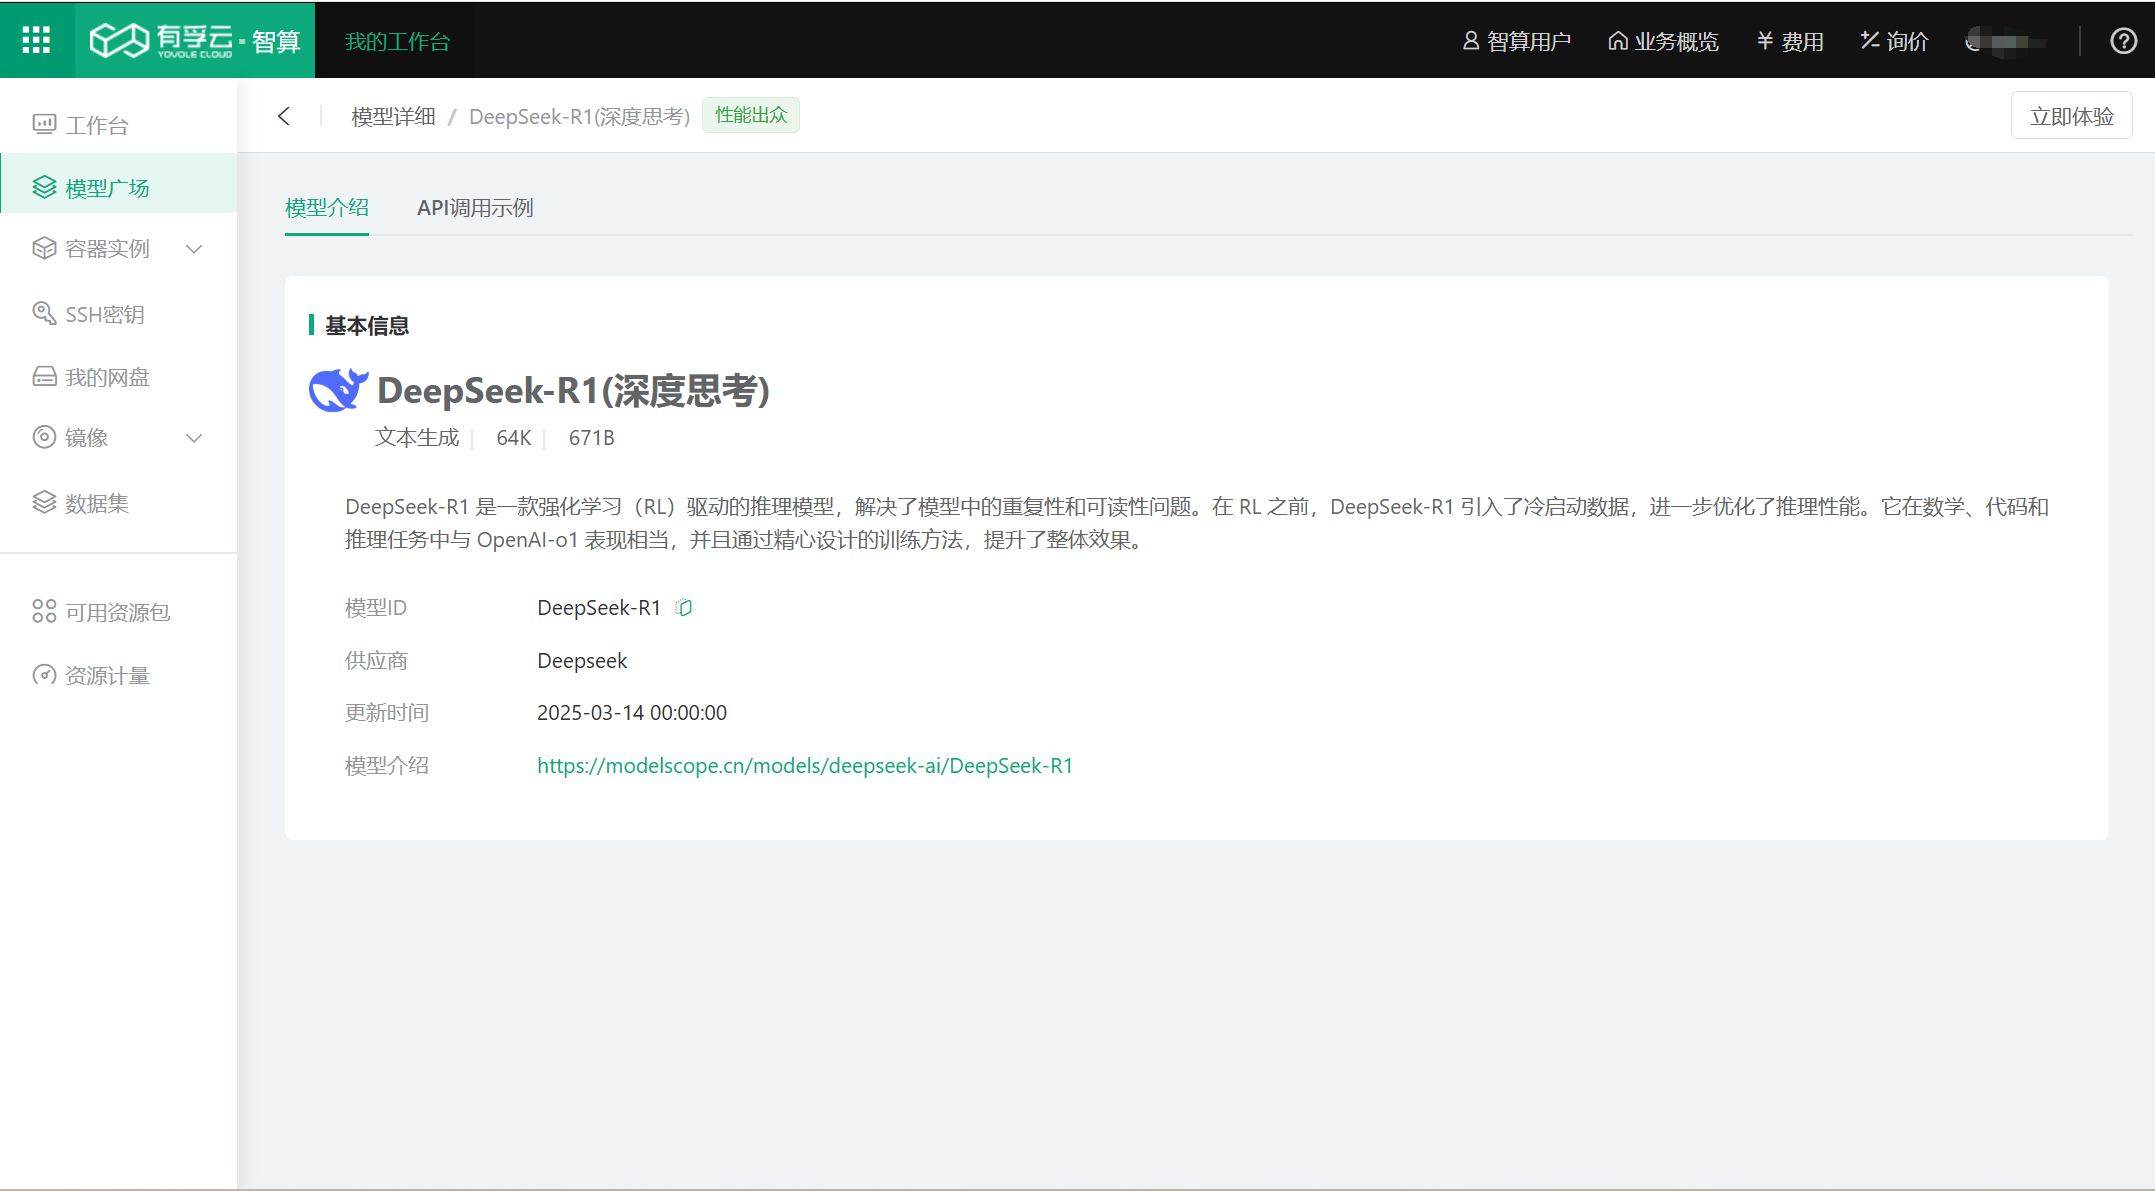Click the 询价 percent icon

click(1870, 41)
